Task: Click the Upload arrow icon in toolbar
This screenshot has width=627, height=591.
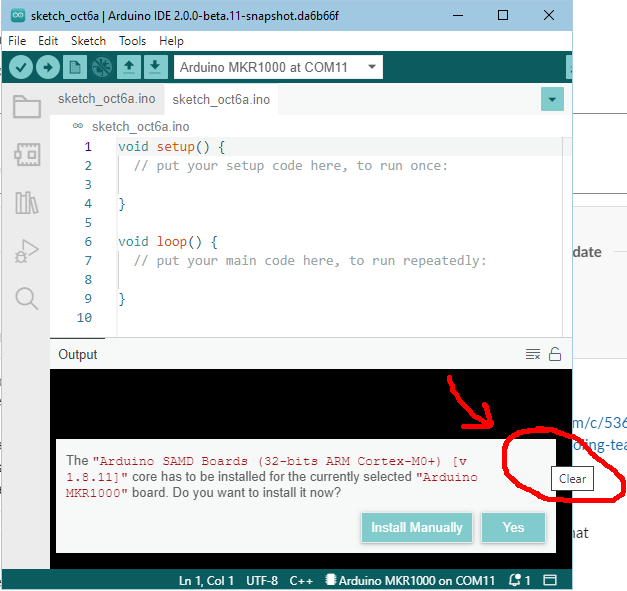Action: pyautogui.click(x=47, y=67)
